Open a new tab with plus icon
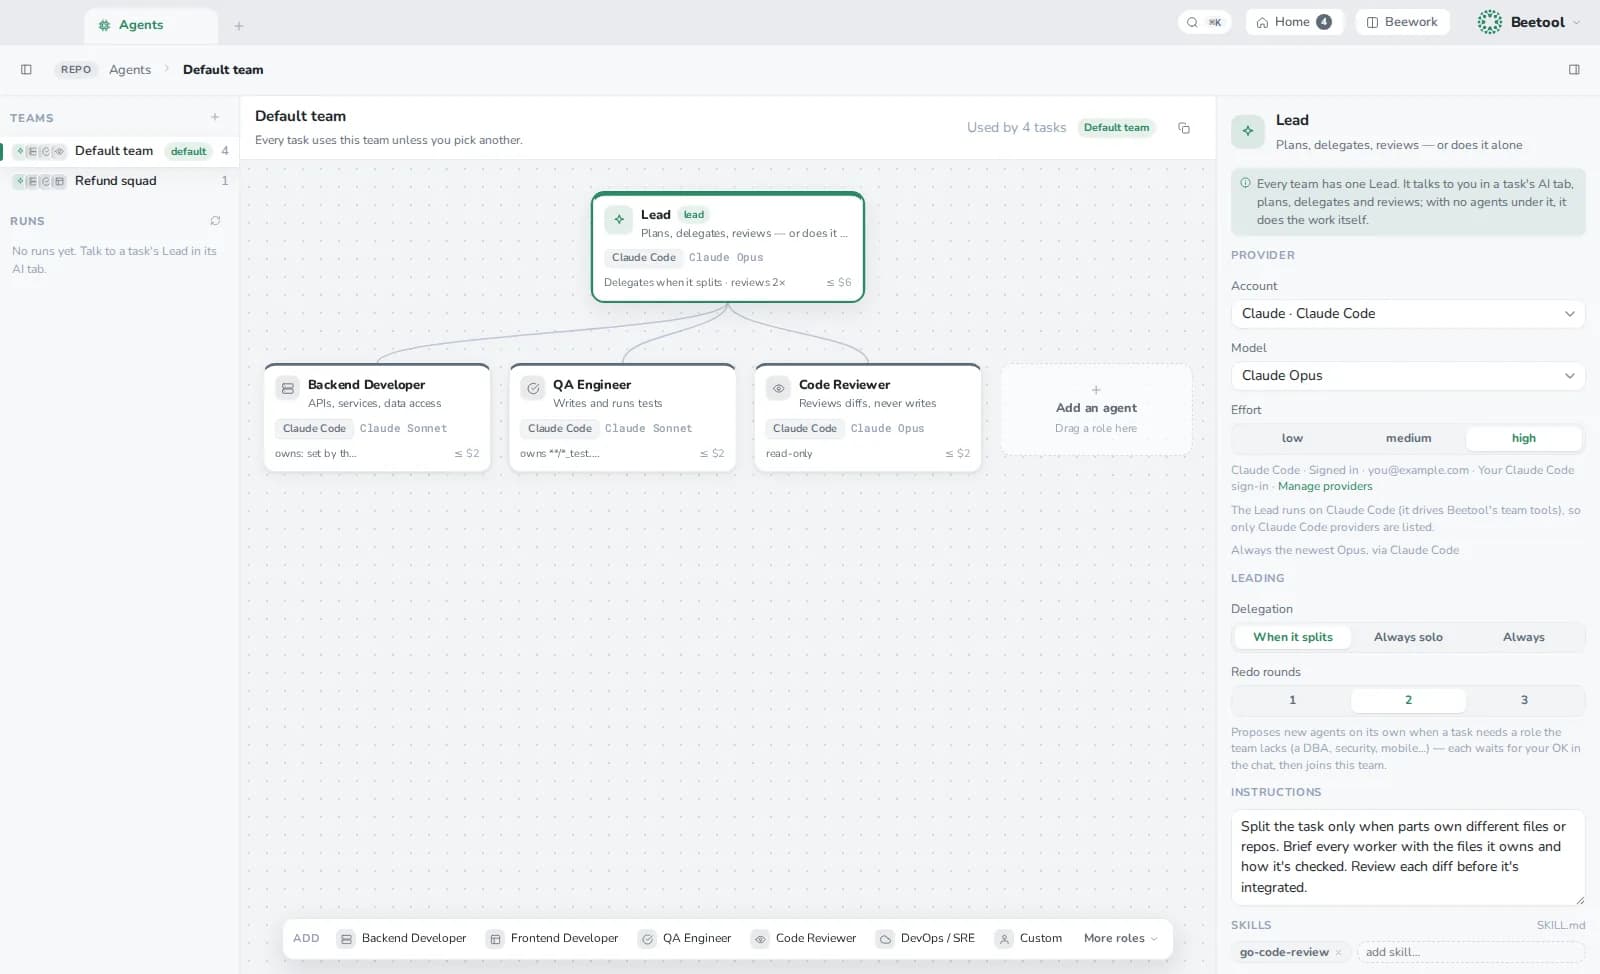1600x974 pixels. coord(239,26)
